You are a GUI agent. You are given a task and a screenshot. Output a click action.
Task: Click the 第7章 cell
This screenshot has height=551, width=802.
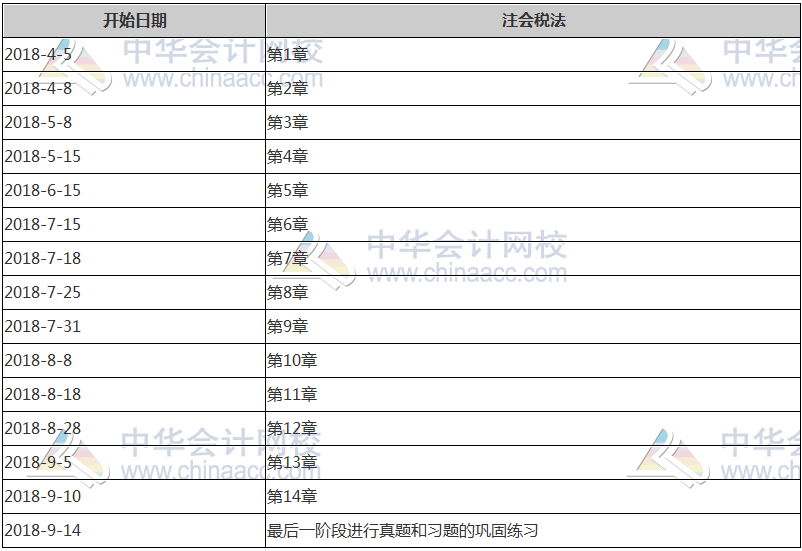pos(533,258)
